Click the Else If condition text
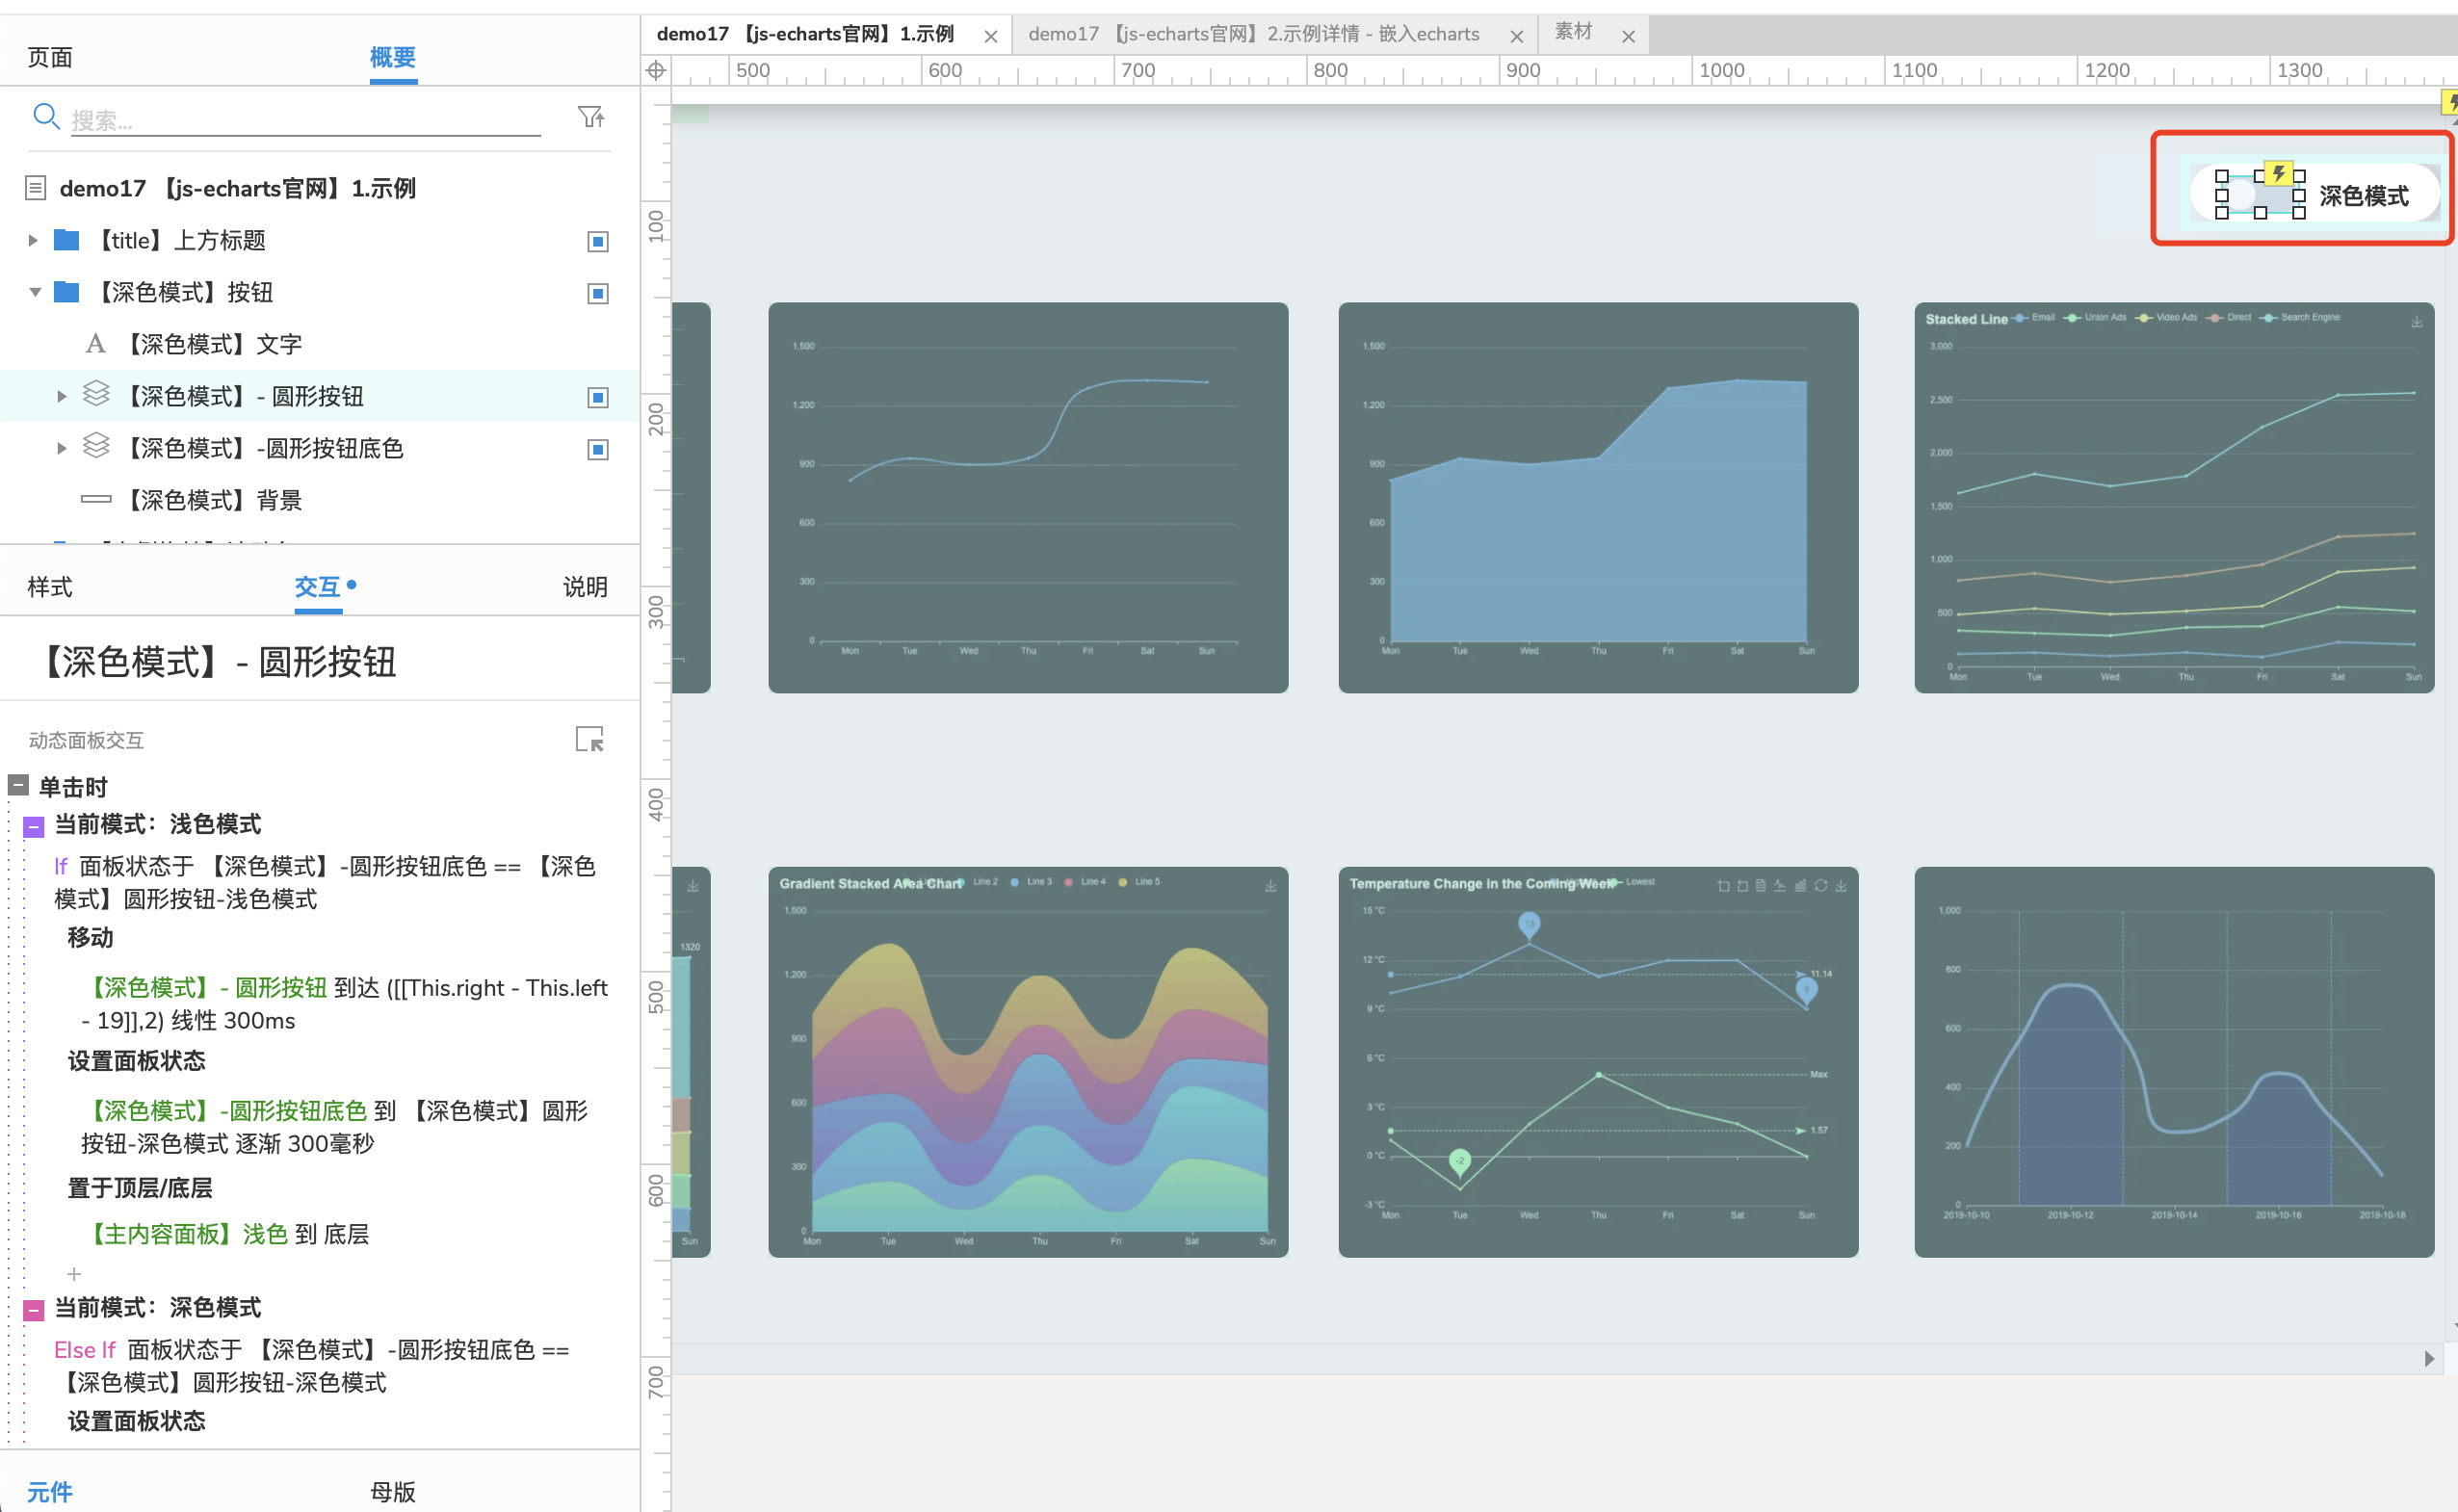This screenshot has height=1512, width=2458. click(312, 1366)
